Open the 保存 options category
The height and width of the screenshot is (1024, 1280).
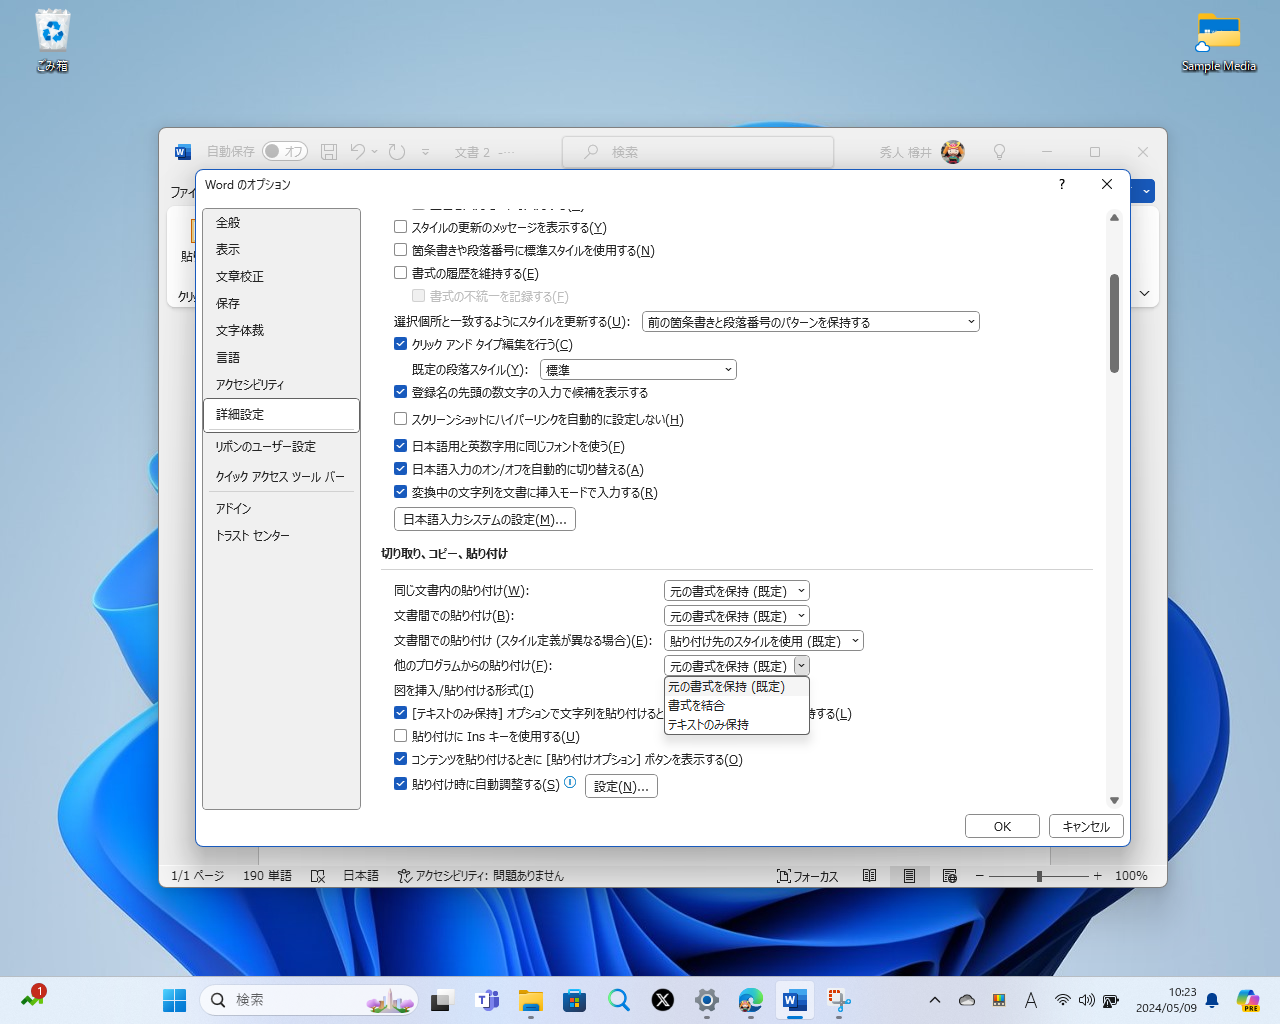point(281,304)
